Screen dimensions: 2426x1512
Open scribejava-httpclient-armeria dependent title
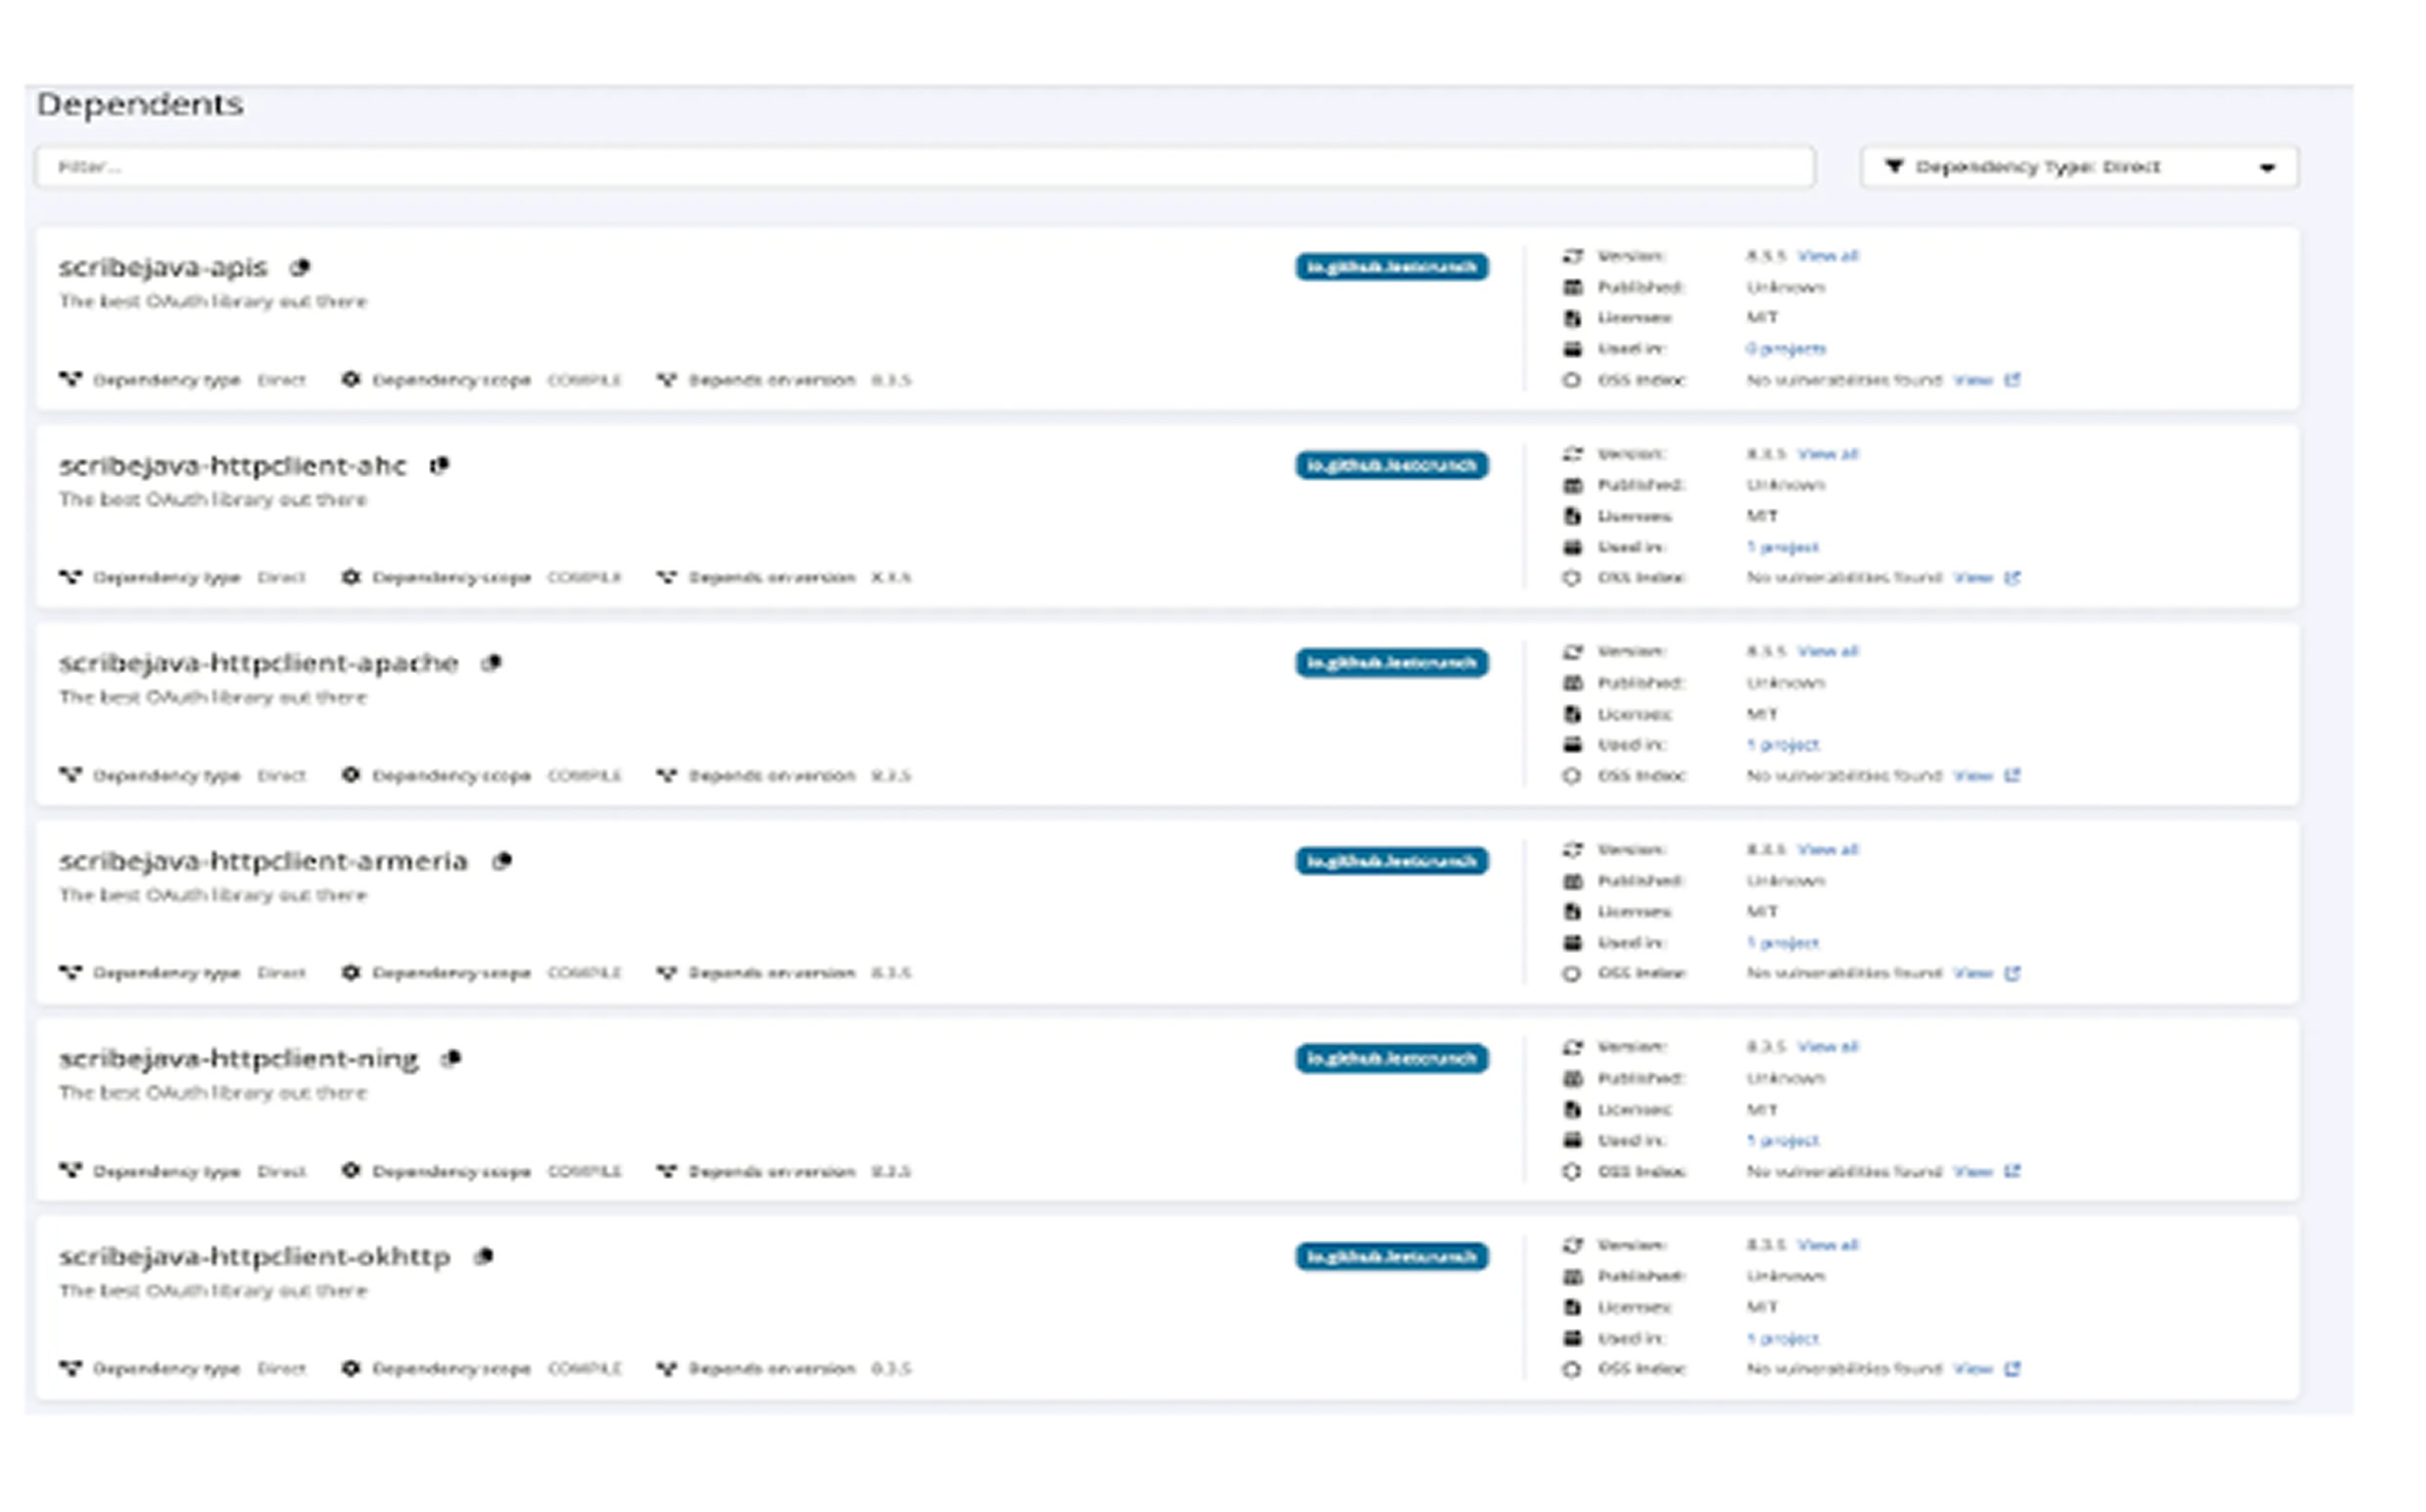pos(263,861)
